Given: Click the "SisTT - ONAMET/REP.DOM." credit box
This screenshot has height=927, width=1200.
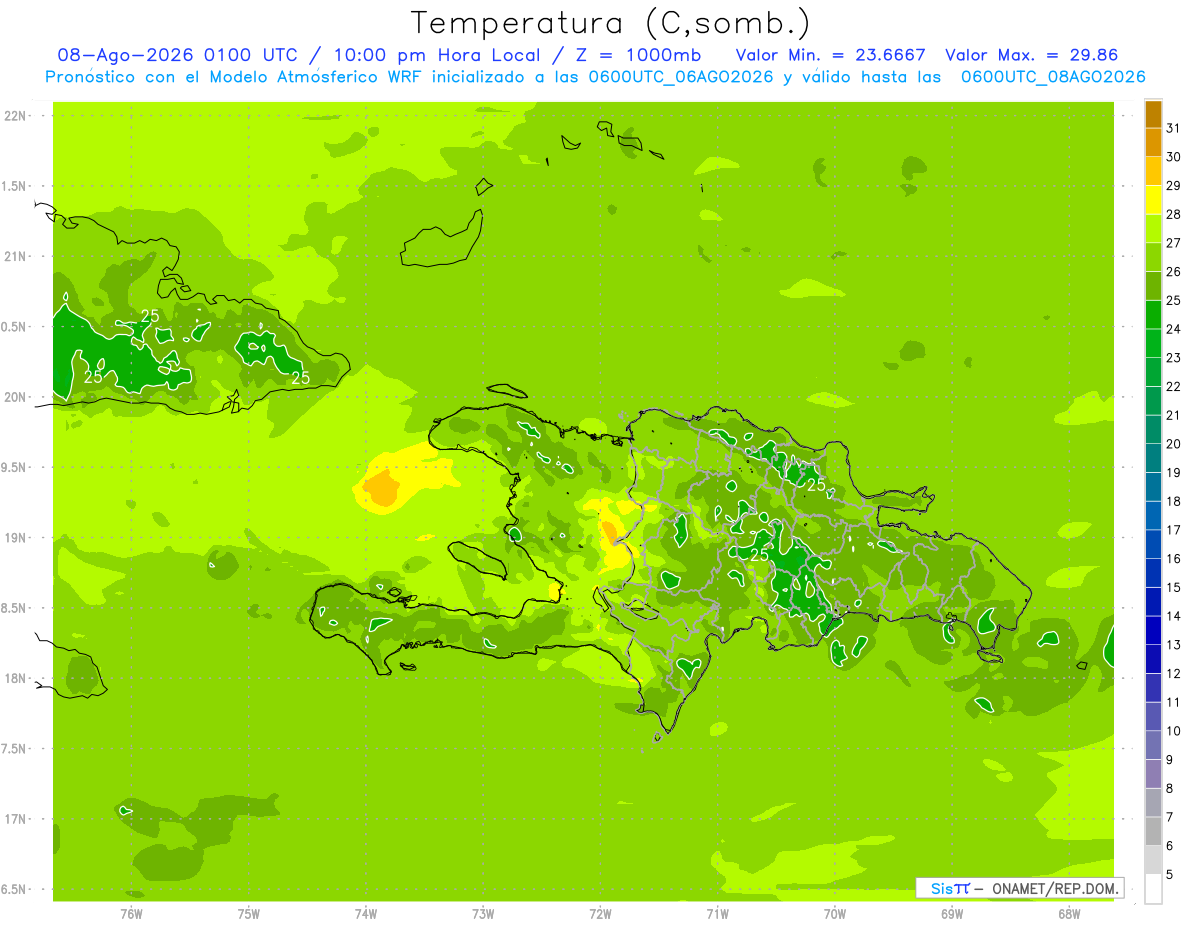Looking at the screenshot, I should pyautogui.click(x=1019, y=888).
